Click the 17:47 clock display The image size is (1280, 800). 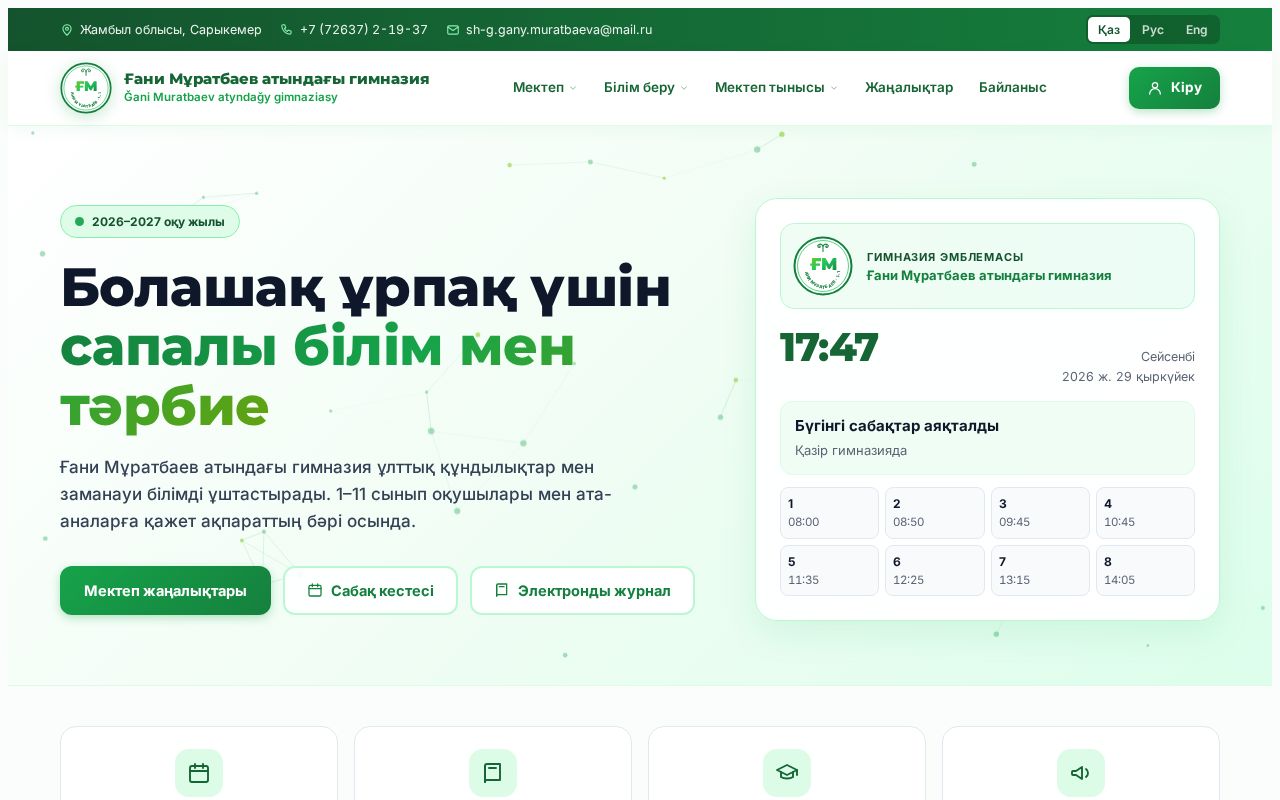[829, 348]
